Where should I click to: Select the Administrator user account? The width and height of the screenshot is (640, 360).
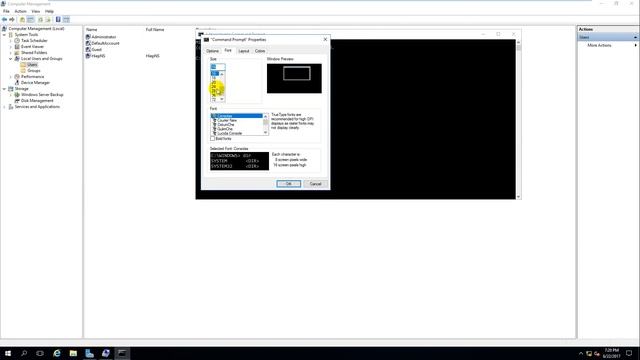[x=104, y=37]
